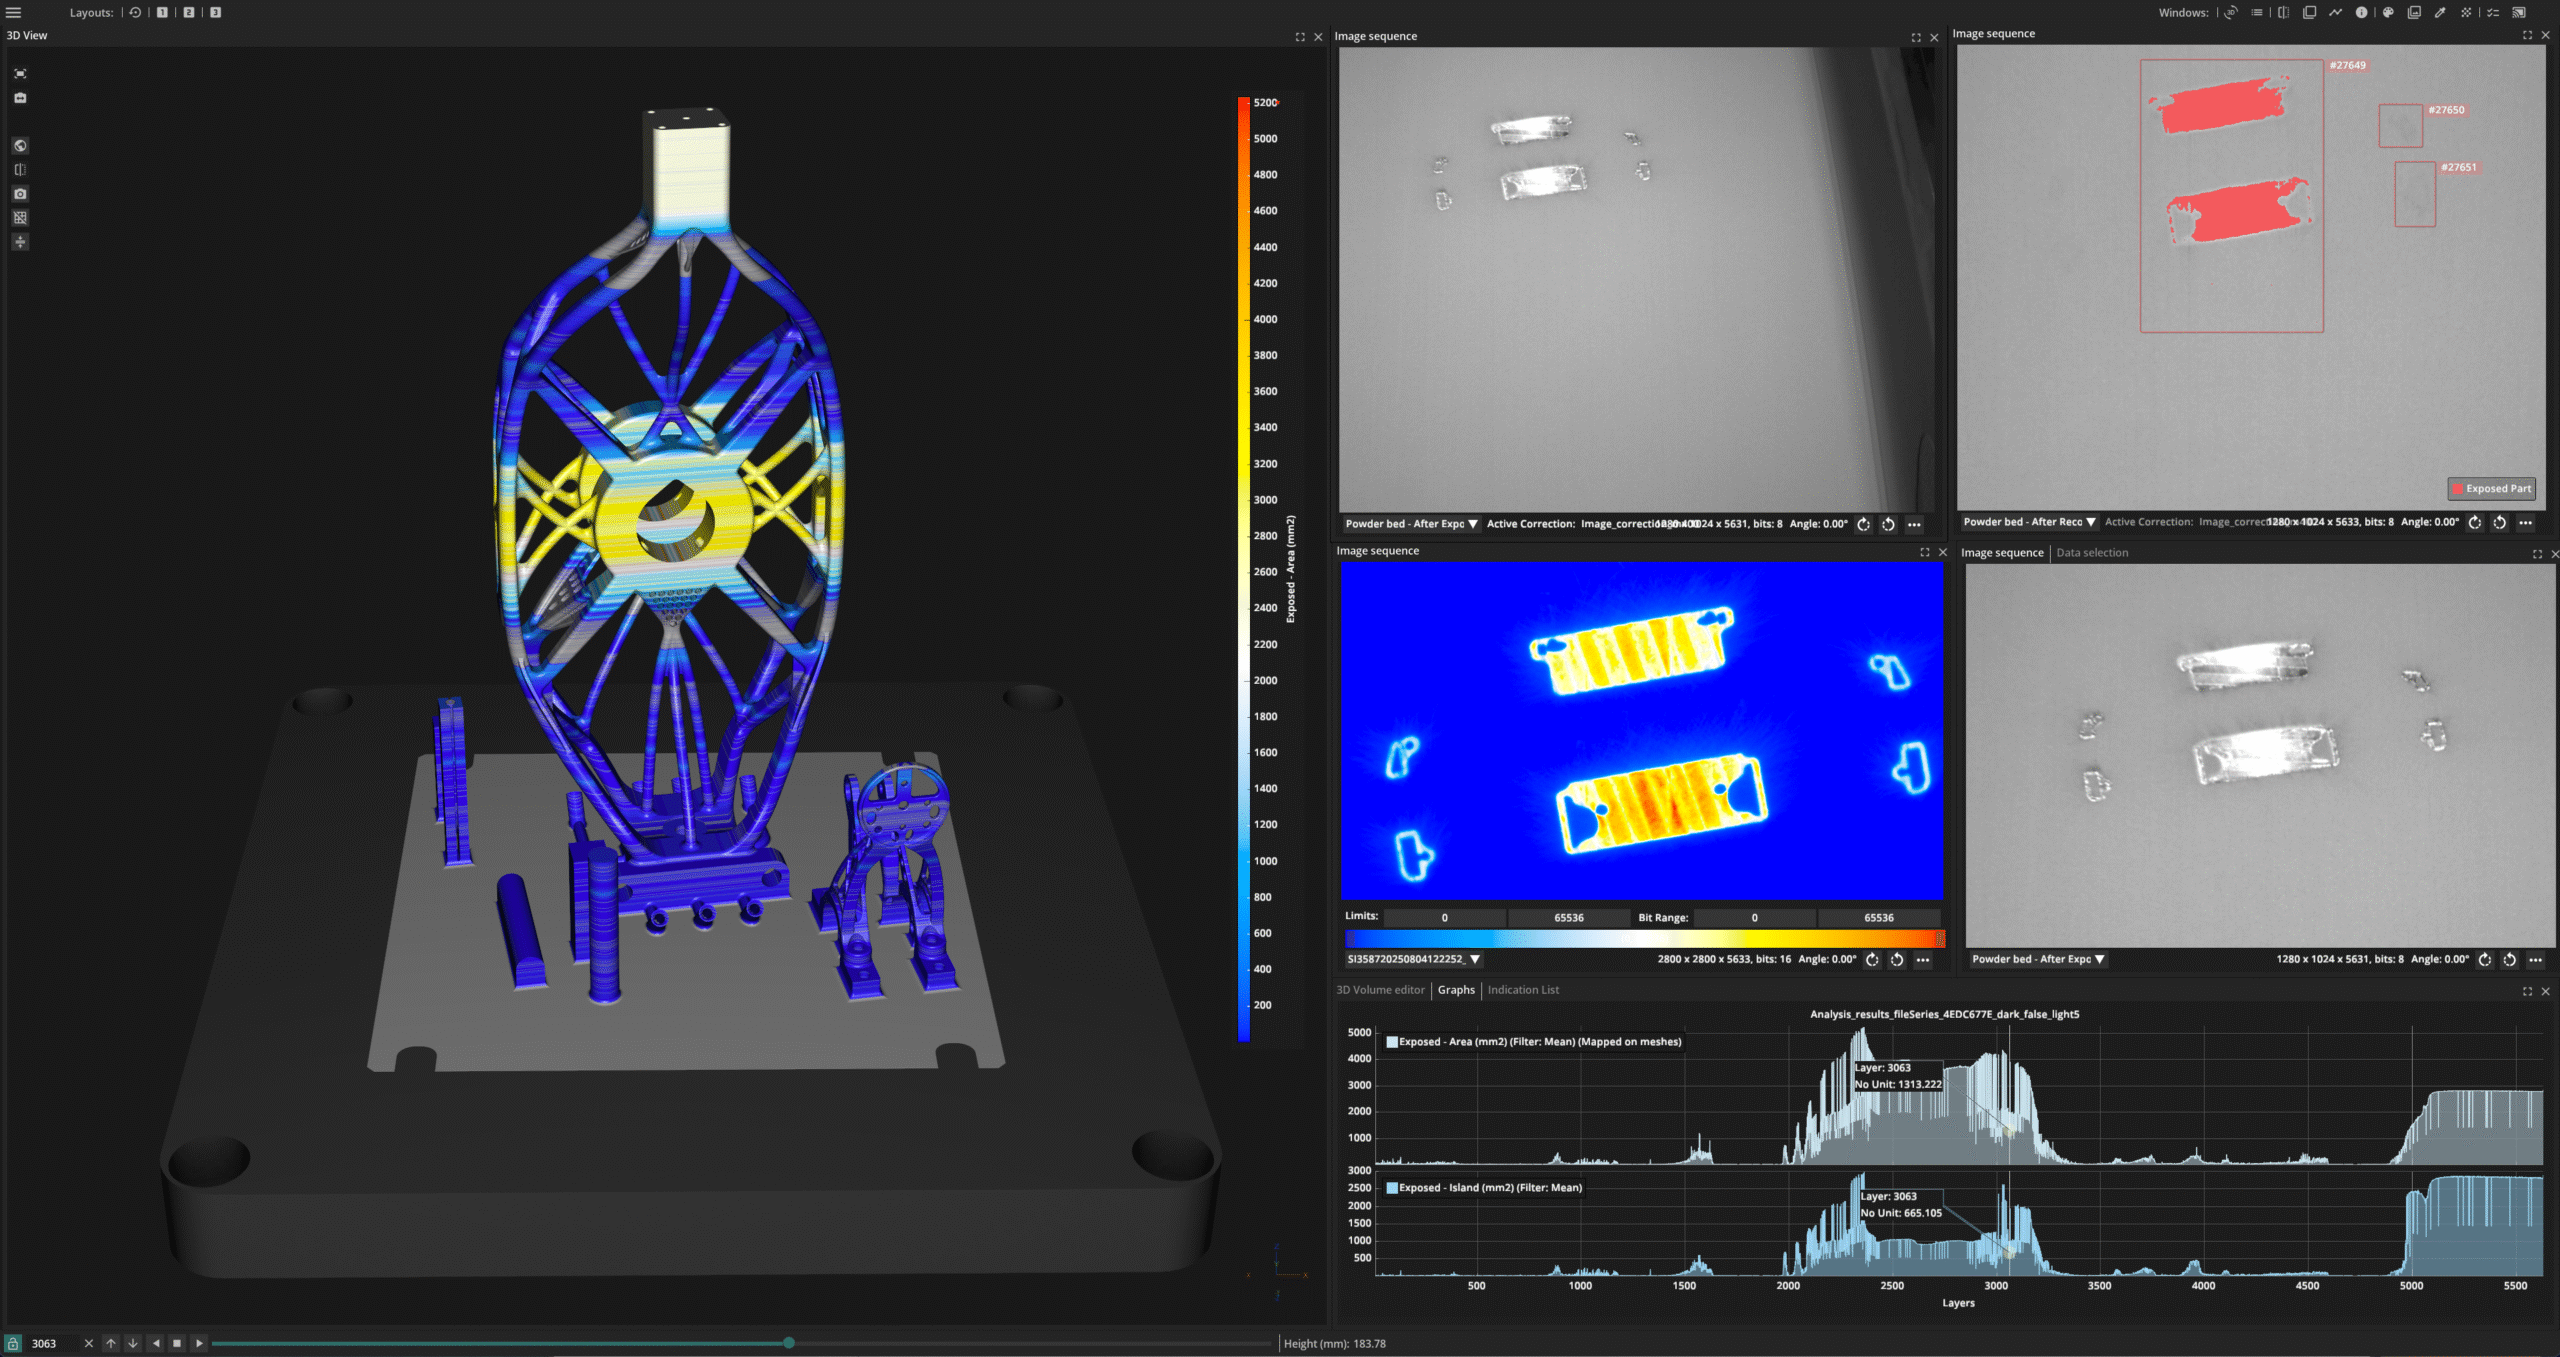Image resolution: width=2560 pixels, height=1357 pixels.
Task: Open the color palette window icon
Action: click(x=2388, y=12)
